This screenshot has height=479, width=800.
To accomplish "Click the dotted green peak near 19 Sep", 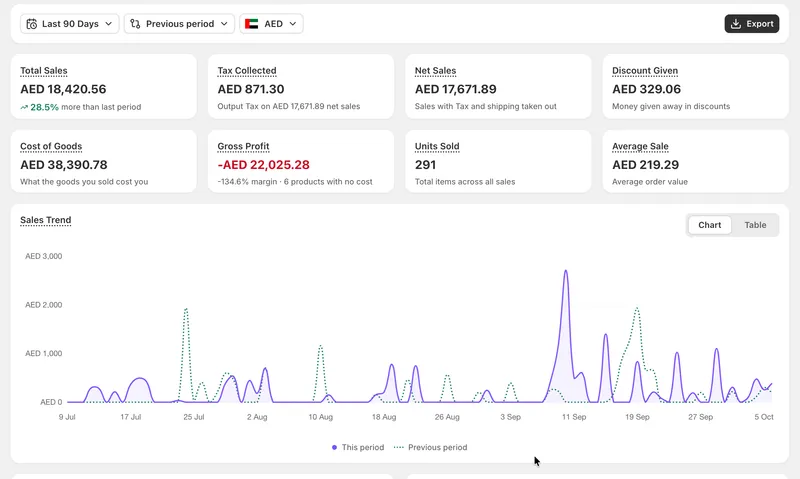I will click(x=637, y=309).
